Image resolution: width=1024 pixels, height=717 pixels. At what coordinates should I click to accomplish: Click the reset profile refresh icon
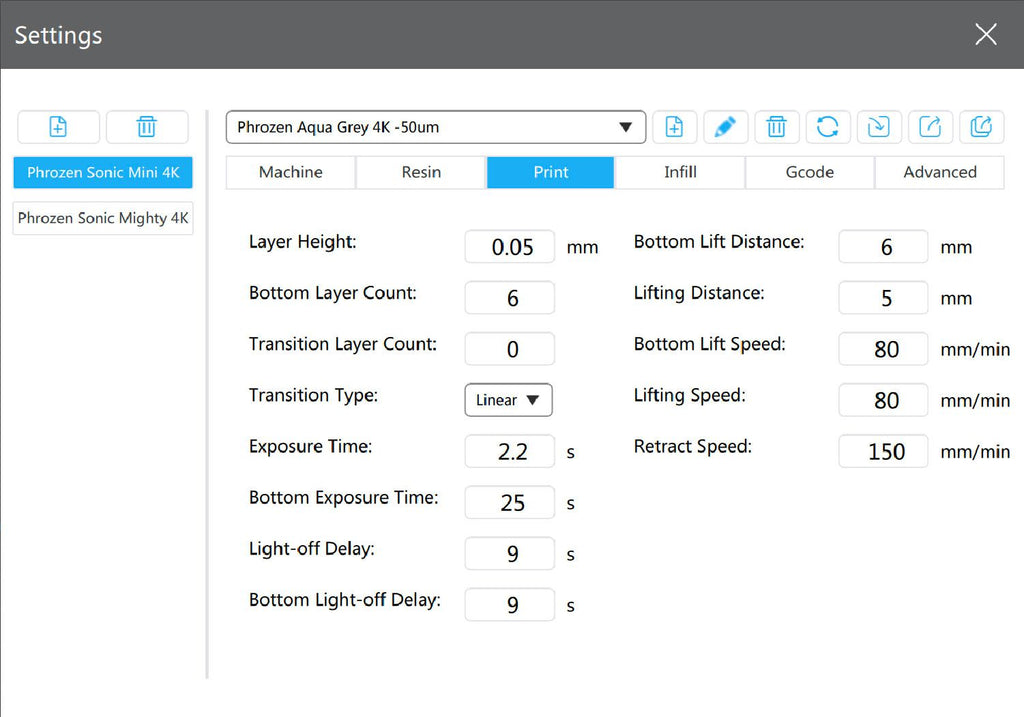828,127
